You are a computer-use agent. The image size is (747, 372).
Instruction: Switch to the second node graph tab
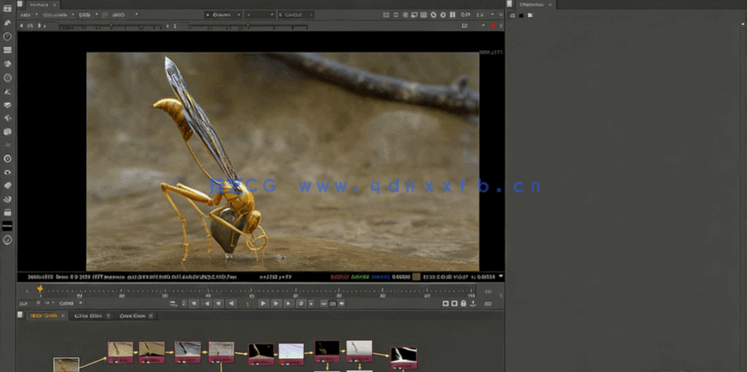point(92,316)
